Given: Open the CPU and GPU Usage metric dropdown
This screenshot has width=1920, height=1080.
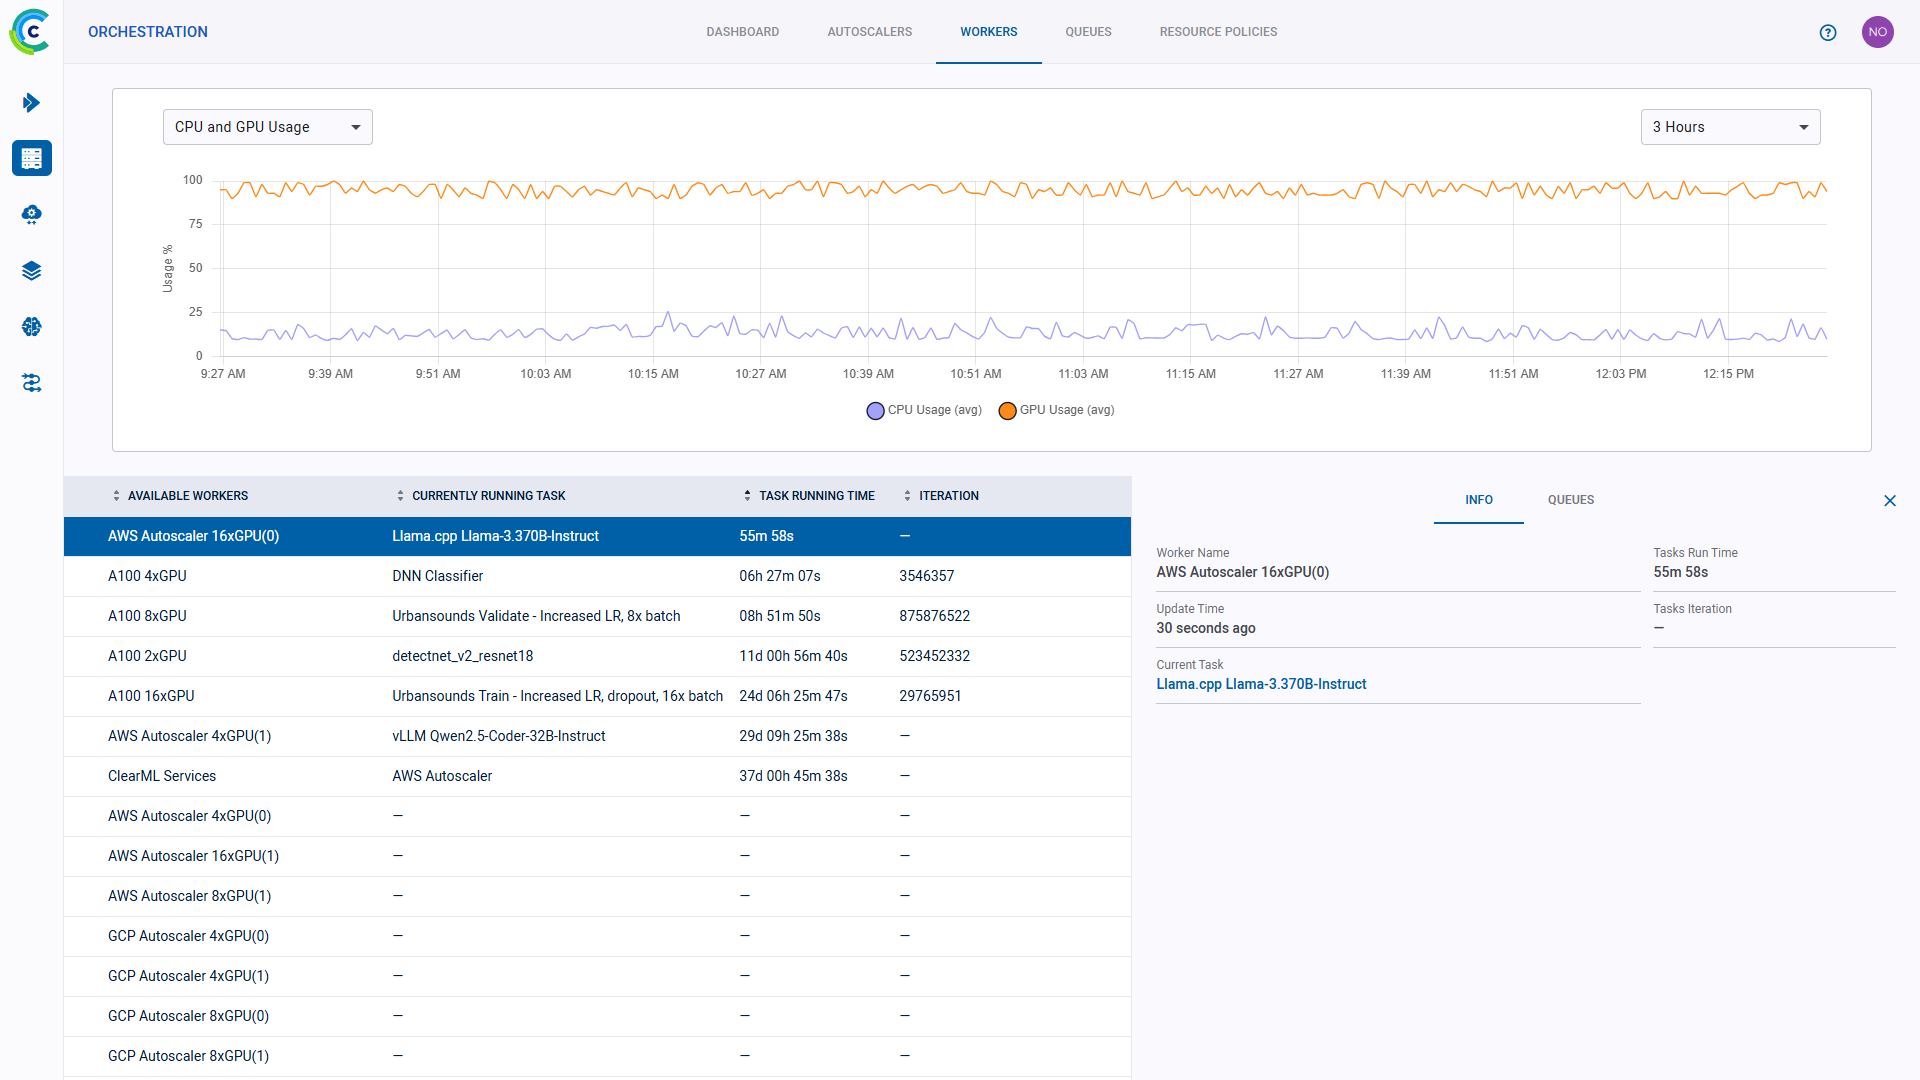Looking at the screenshot, I should click(267, 127).
